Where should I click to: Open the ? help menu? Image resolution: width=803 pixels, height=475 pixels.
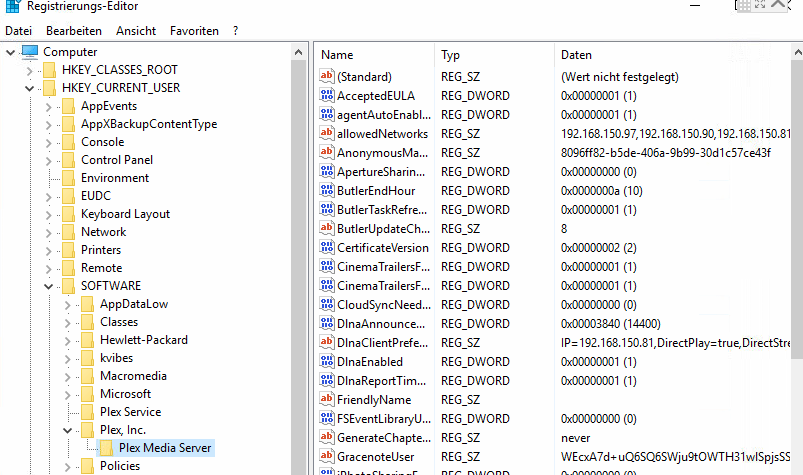pyautogui.click(x=235, y=31)
